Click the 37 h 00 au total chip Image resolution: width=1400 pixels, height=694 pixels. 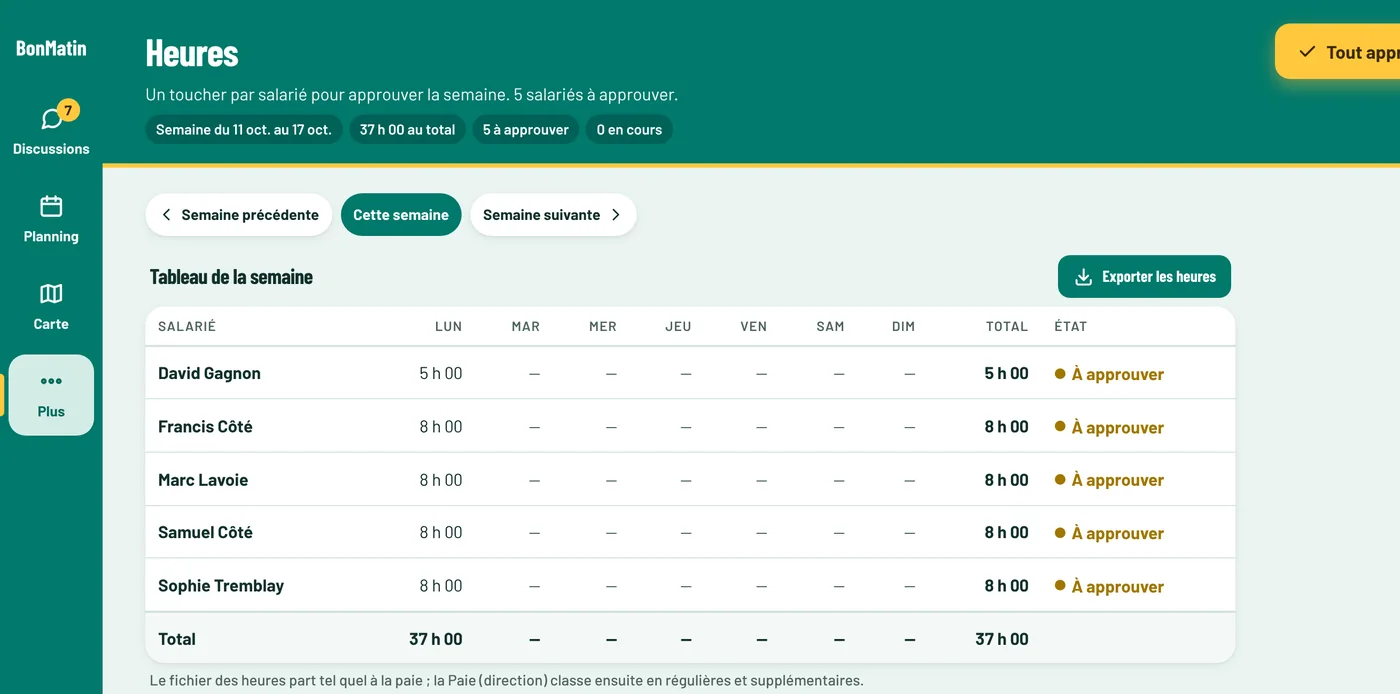[407, 130]
